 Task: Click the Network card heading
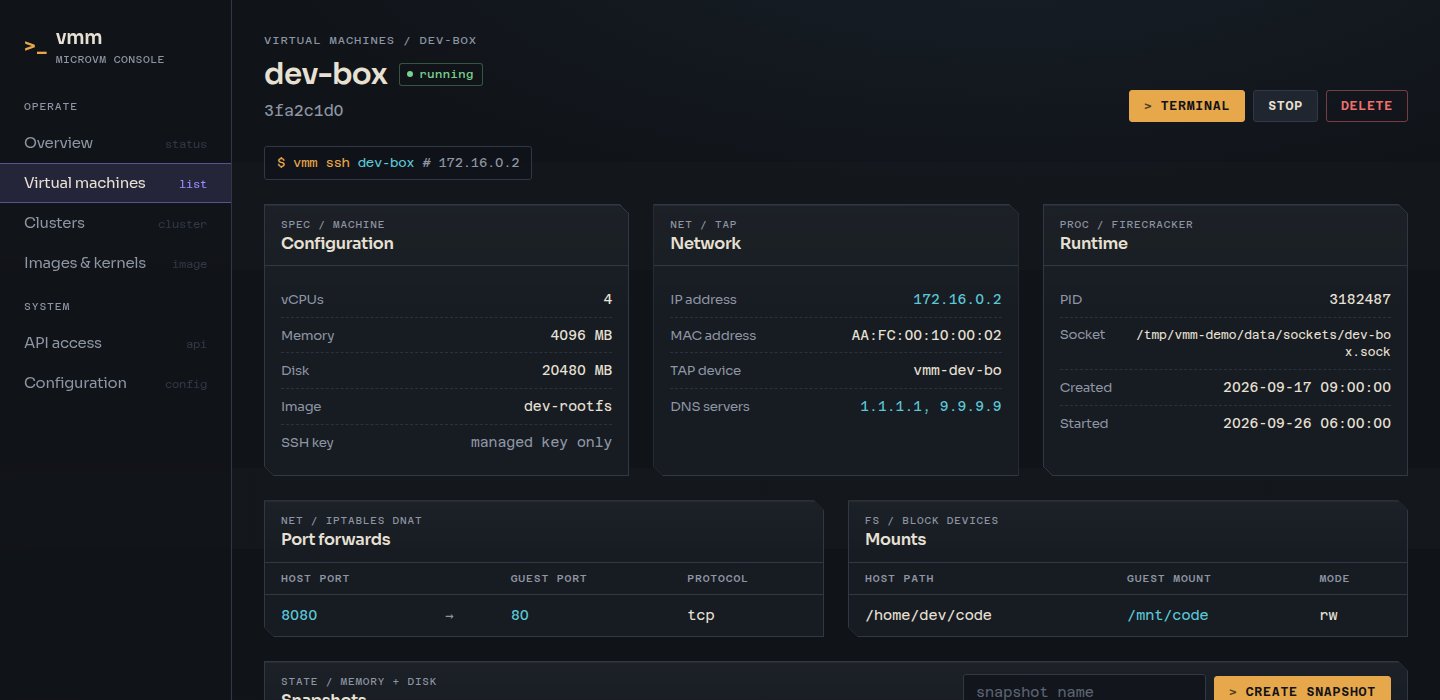click(x=706, y=244)
